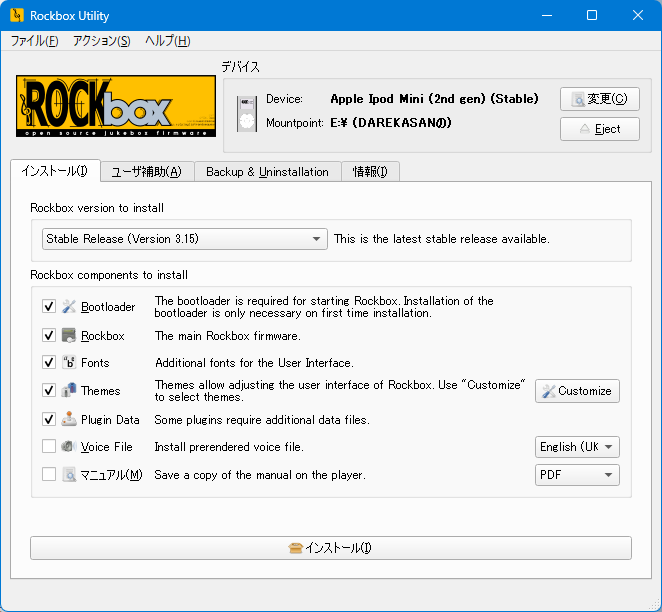Uncheck the Fonts checkbox

49,363
